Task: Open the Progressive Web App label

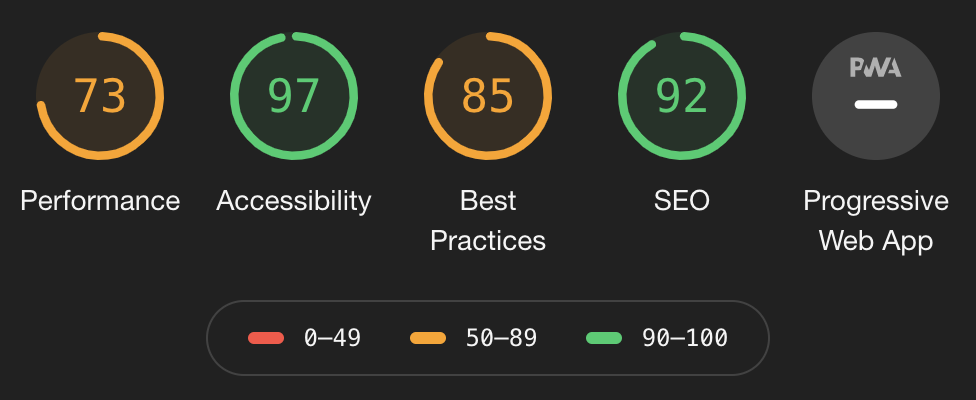Action: pyautogui.click(x=876, y=221)
